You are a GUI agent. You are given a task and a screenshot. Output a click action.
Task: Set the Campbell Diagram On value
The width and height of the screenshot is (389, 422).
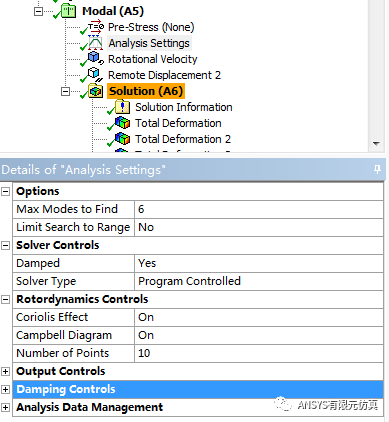tap(259, 335)
